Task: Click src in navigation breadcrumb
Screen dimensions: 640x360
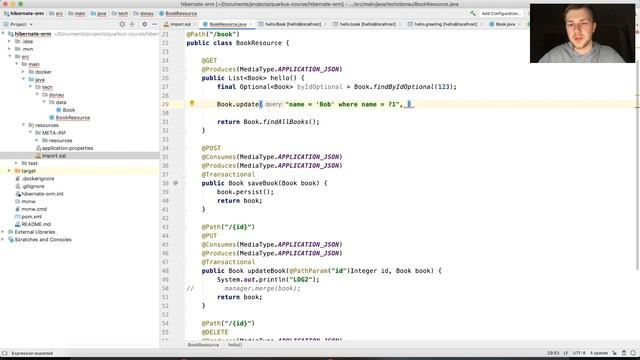Action: click(56, 13)
